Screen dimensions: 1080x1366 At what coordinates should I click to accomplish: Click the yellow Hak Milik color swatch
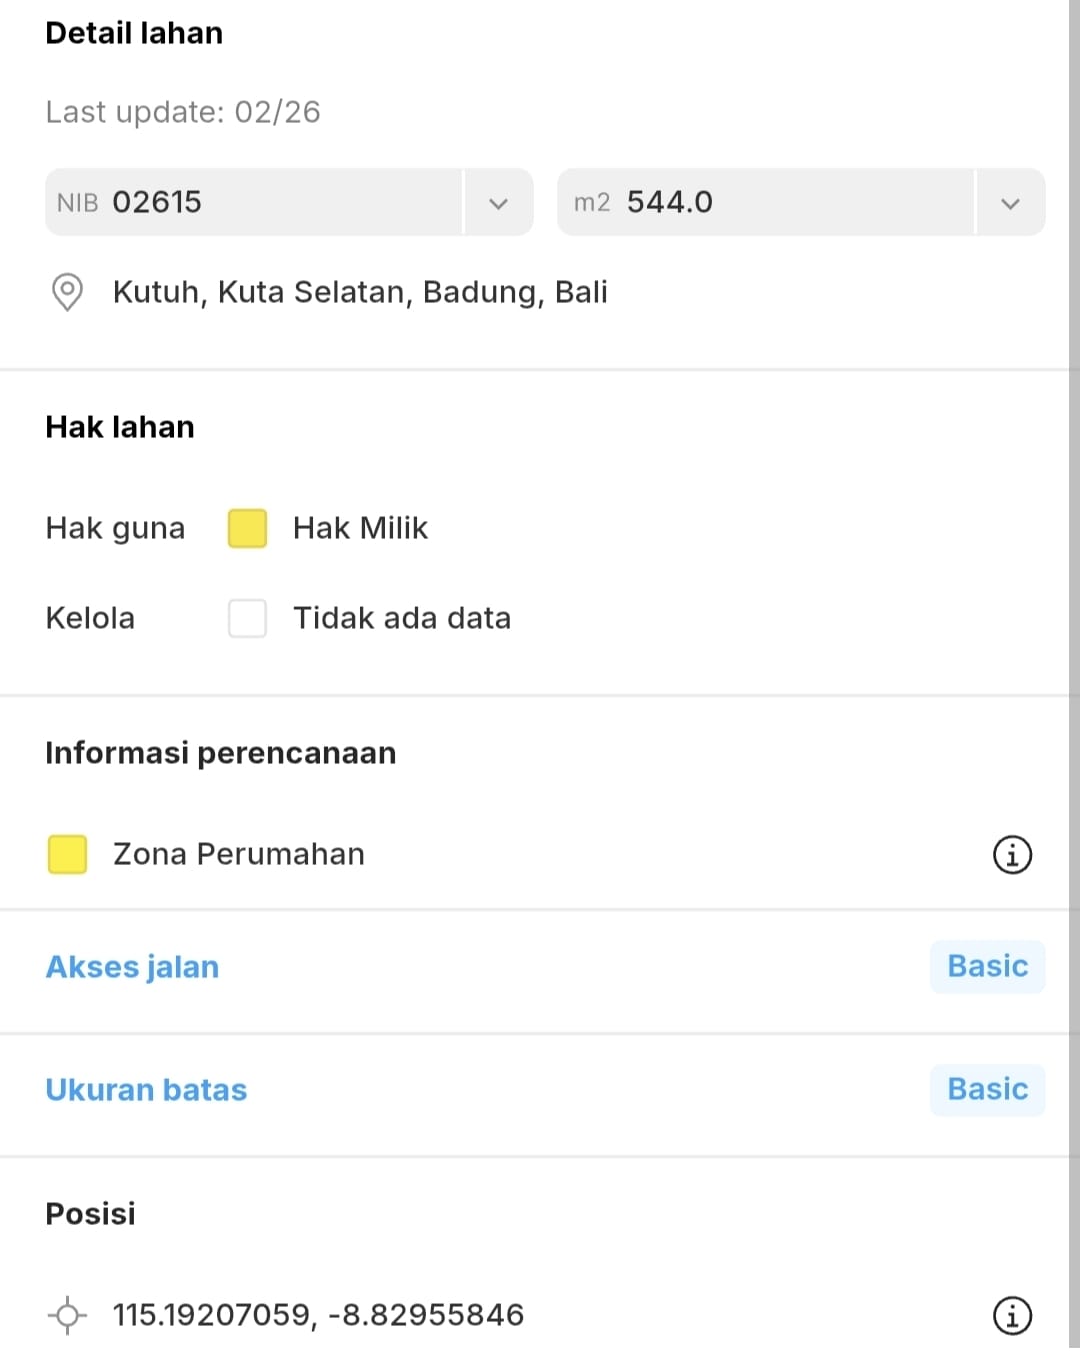(247, 528)
